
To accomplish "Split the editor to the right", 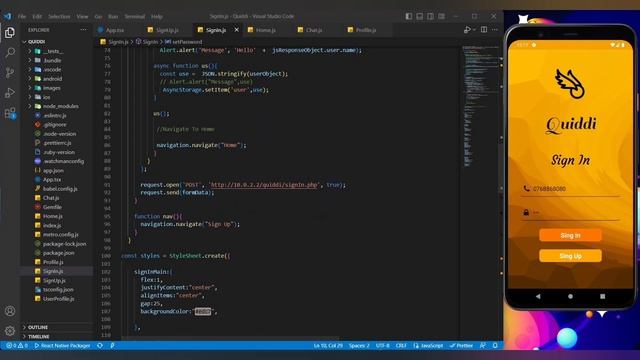I will [484, 30].
